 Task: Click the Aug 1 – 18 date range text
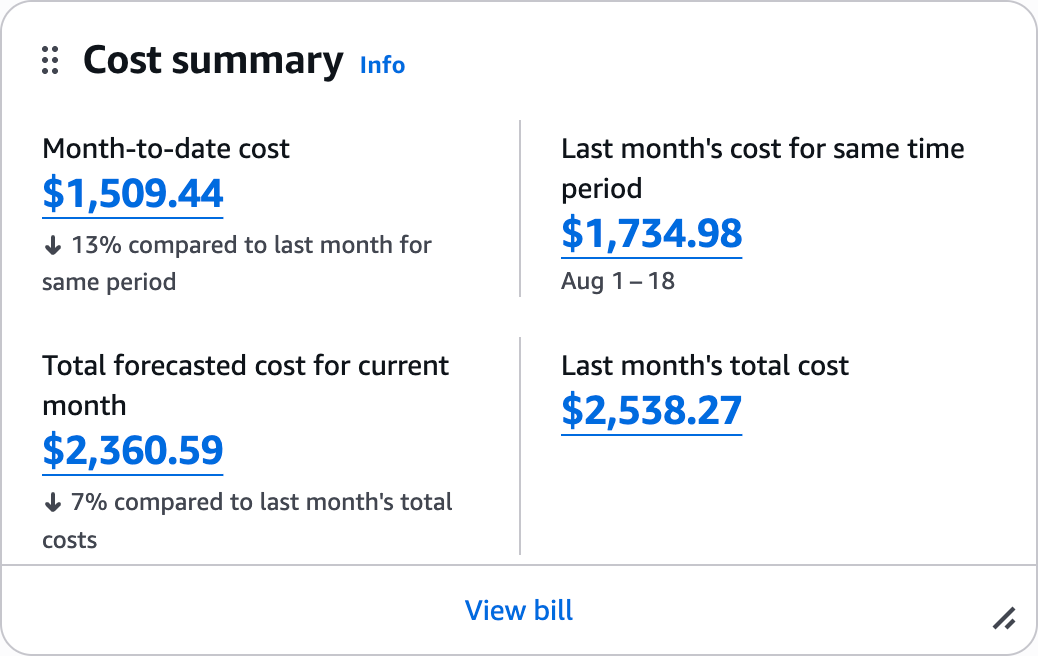618,281
